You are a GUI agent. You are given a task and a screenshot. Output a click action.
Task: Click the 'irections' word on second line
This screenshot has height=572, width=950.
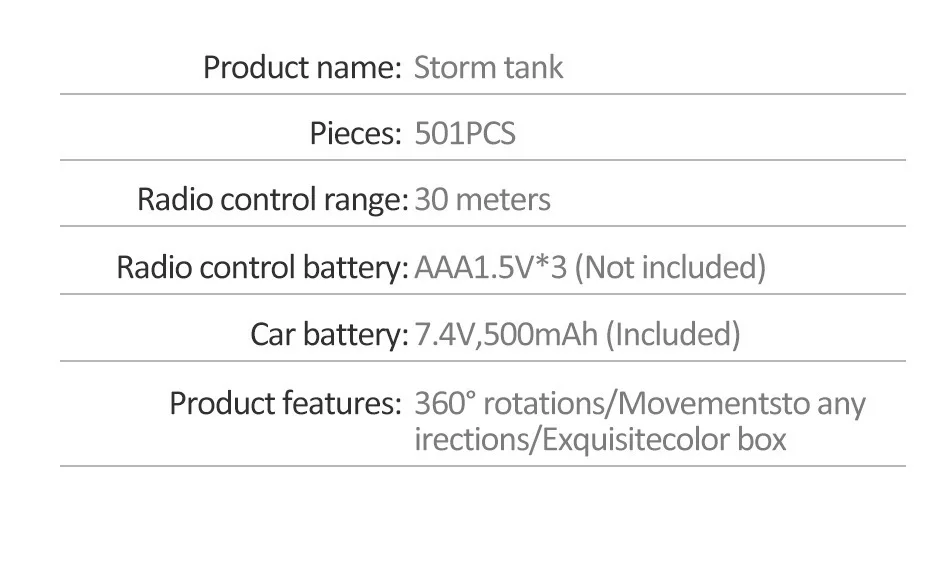(x=471, y=439)
